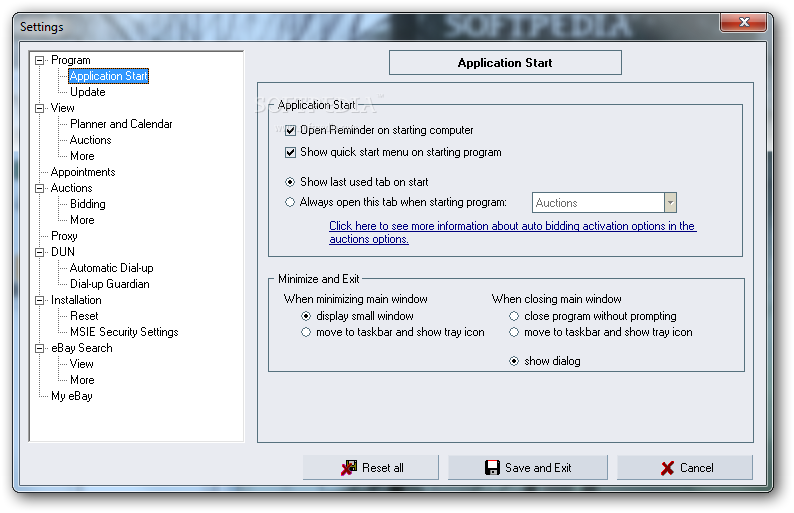Collapse the eBay Search tree node

coord(39,348)
